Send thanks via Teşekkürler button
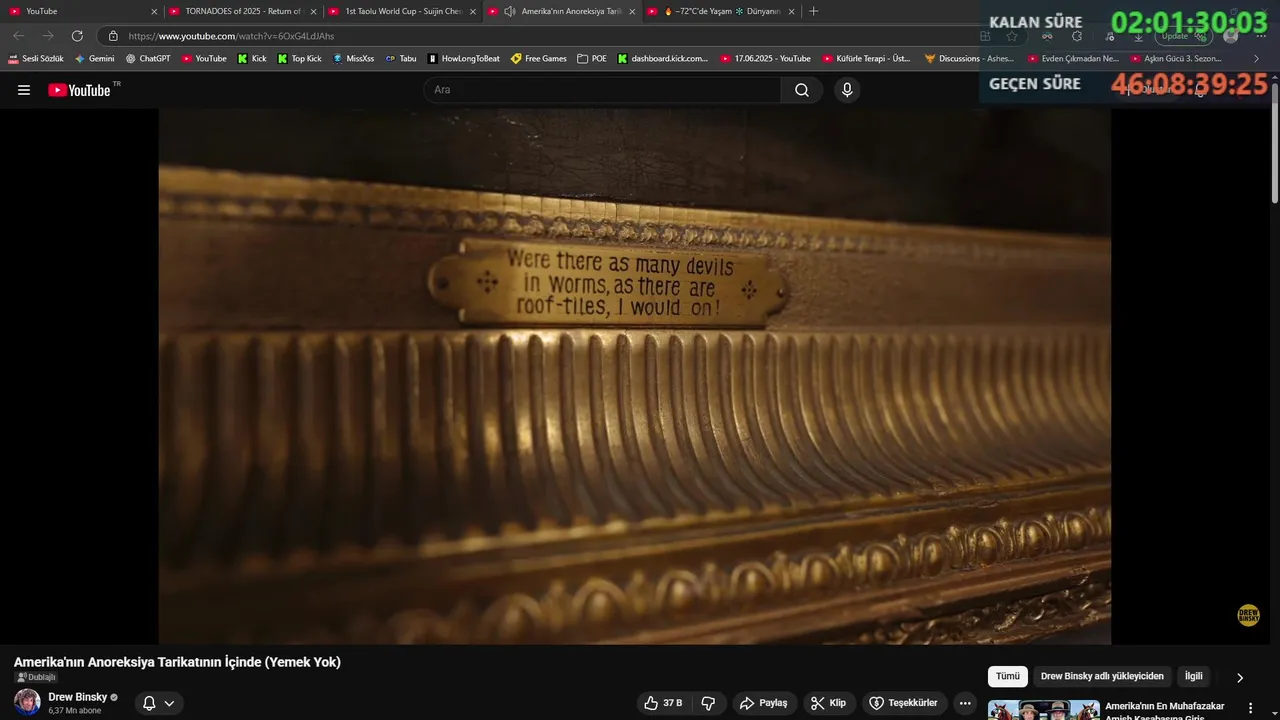 [x=904, y=703]
